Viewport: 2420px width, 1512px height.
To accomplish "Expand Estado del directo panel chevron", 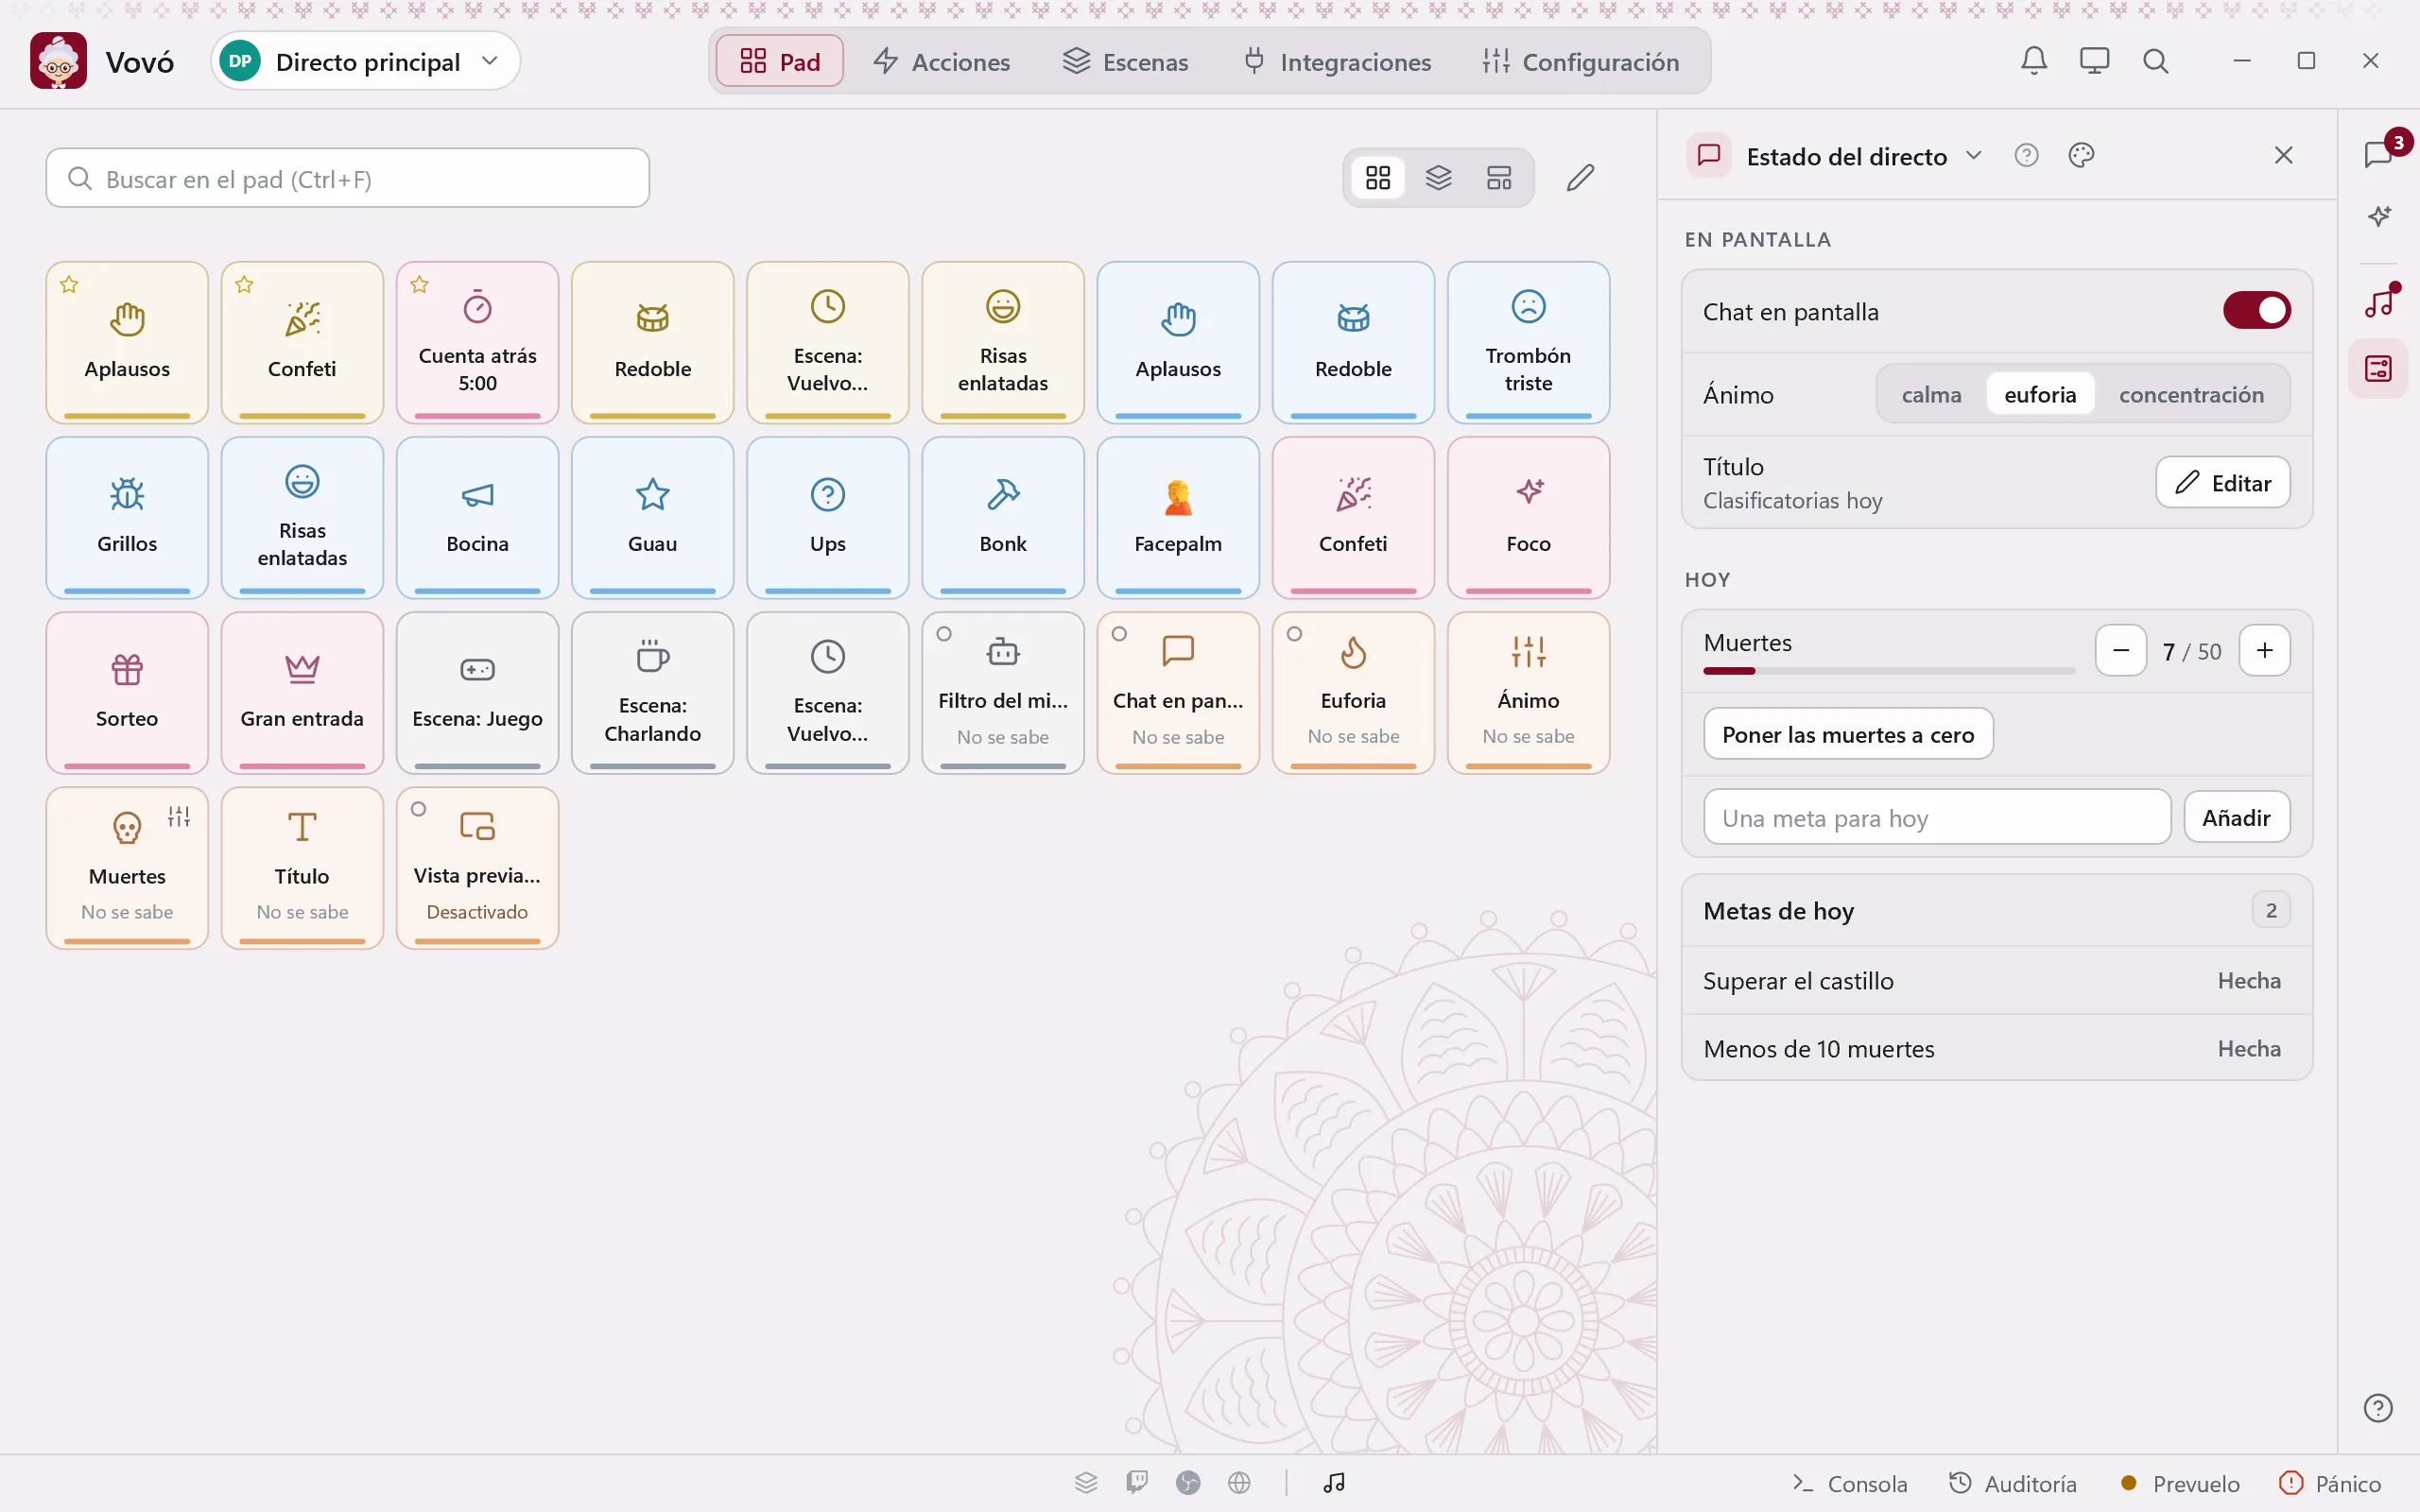I will [1973, 155].
